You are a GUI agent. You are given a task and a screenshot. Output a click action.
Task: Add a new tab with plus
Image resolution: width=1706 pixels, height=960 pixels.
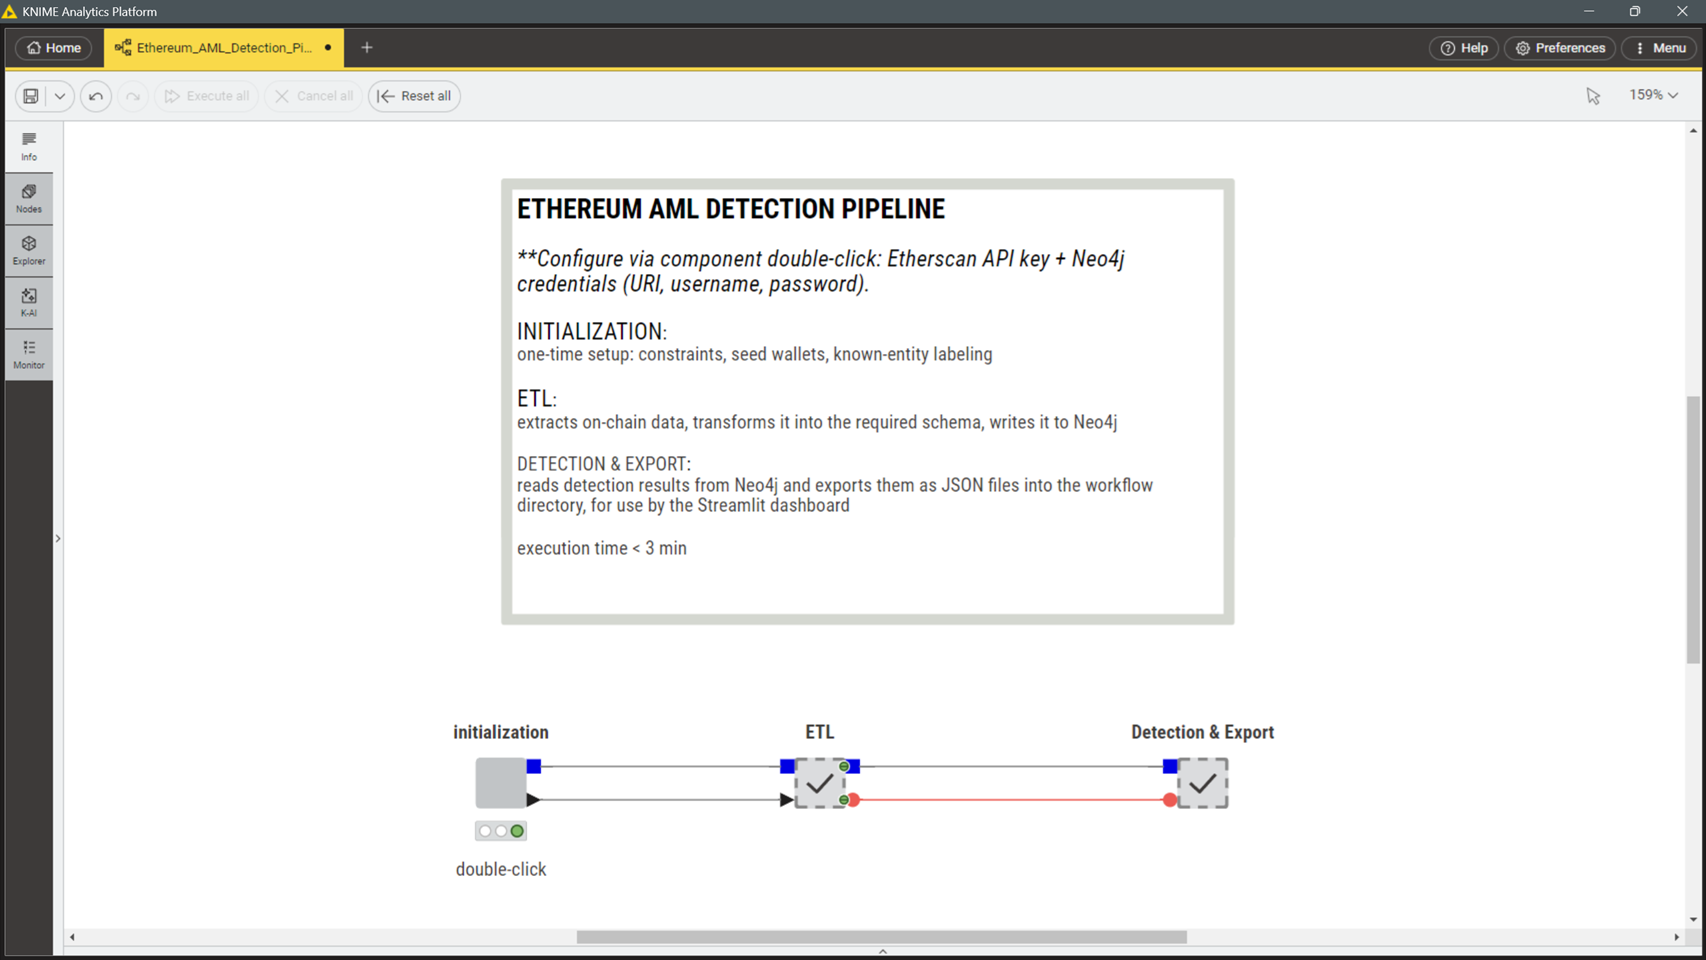(x=367, y=48)
